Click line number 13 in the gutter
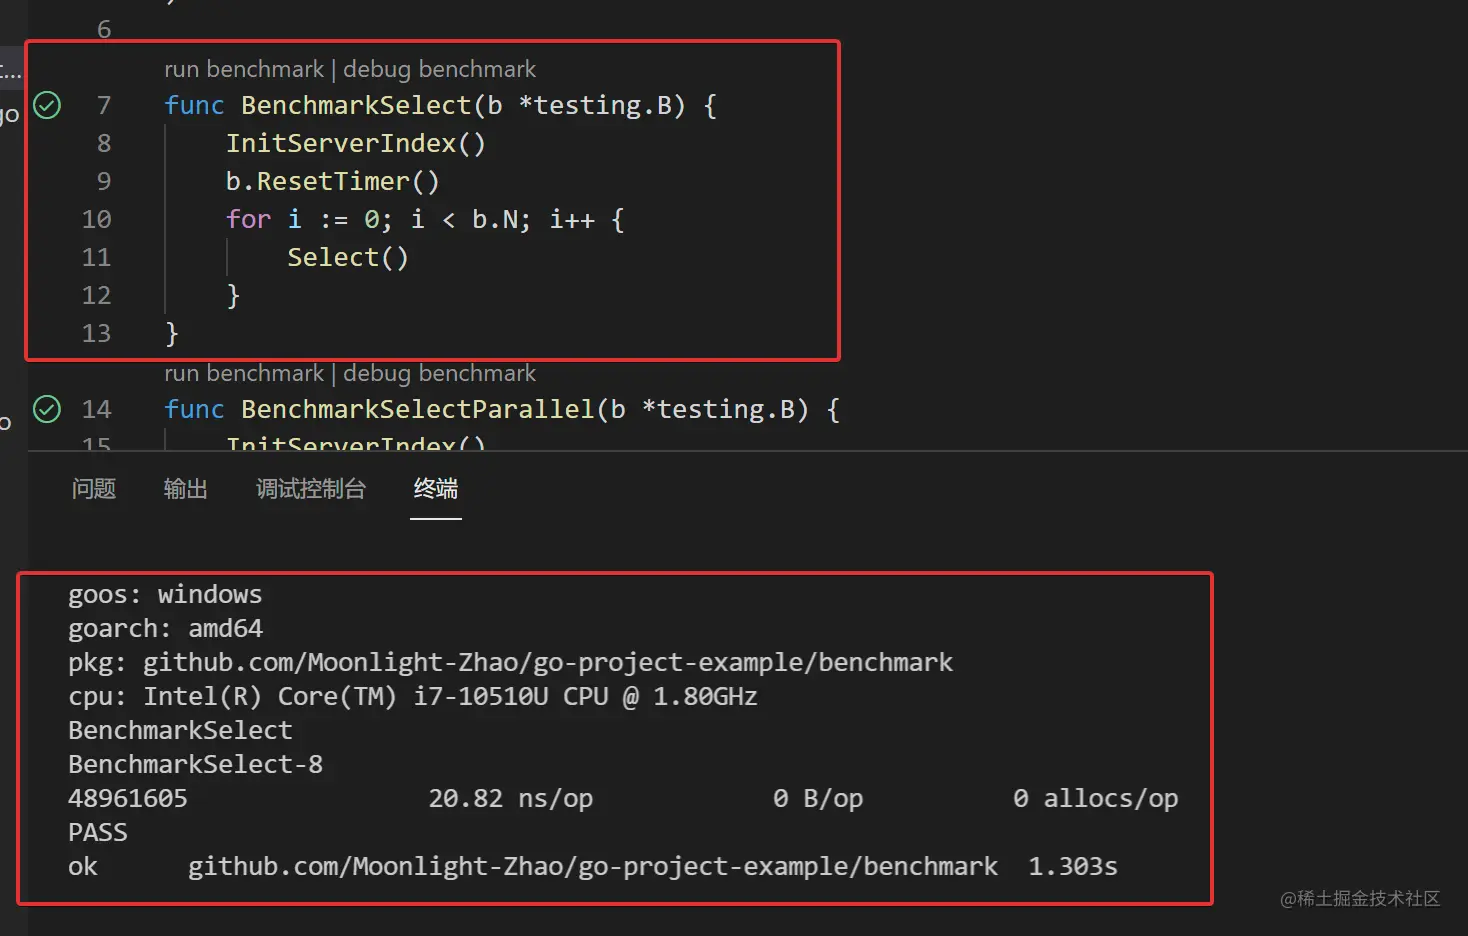The image size is (1468, 936). pos(97,333)
